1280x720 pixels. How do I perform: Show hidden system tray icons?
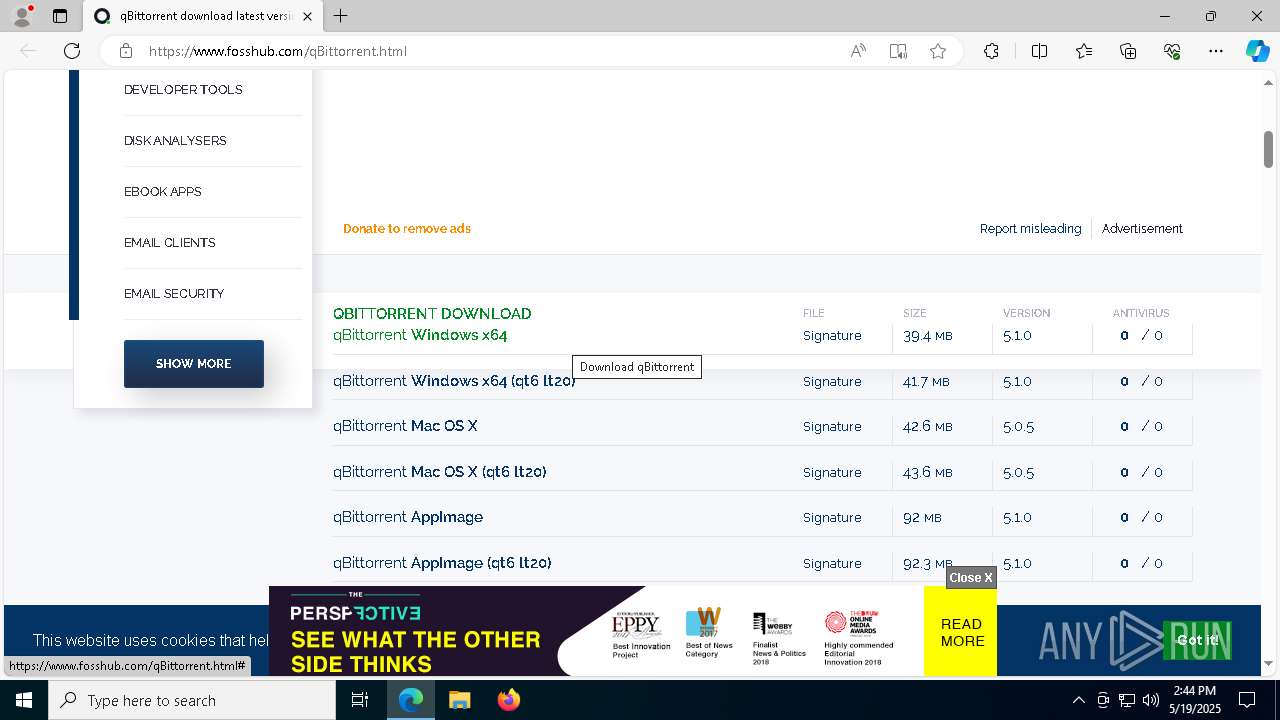[x=1078, y=700]
